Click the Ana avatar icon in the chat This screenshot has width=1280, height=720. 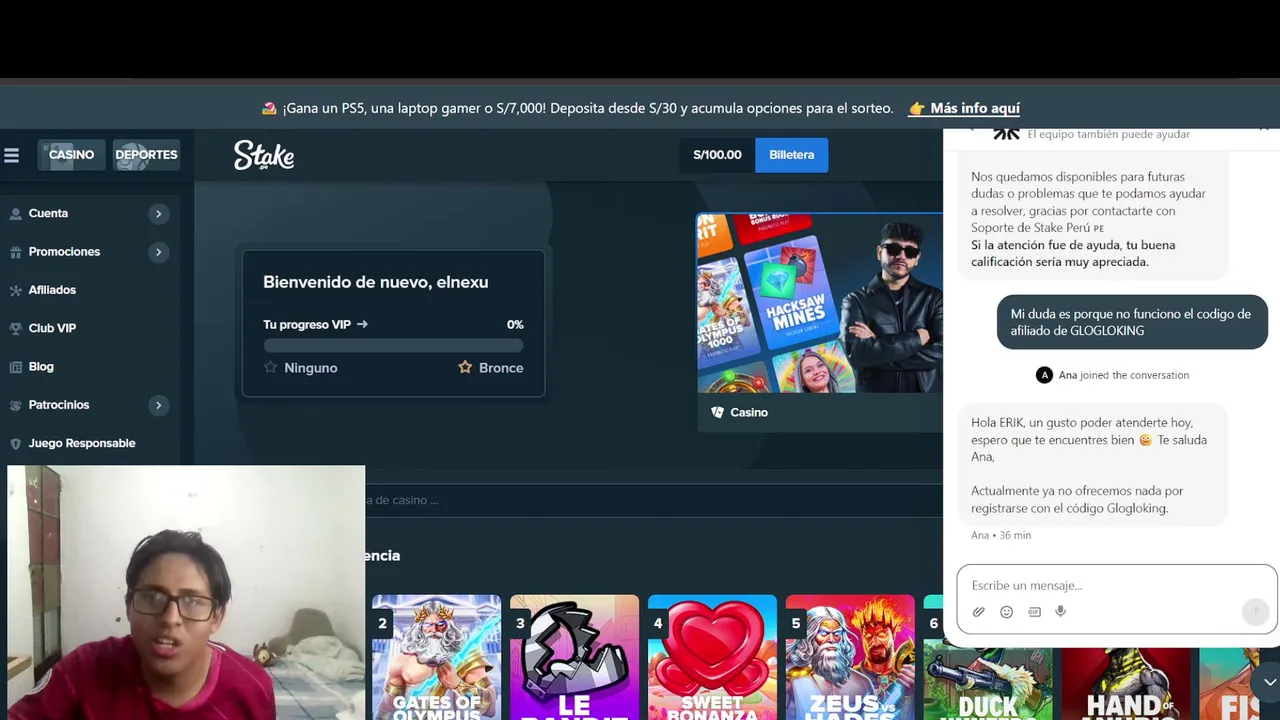tap(1044, 375)
